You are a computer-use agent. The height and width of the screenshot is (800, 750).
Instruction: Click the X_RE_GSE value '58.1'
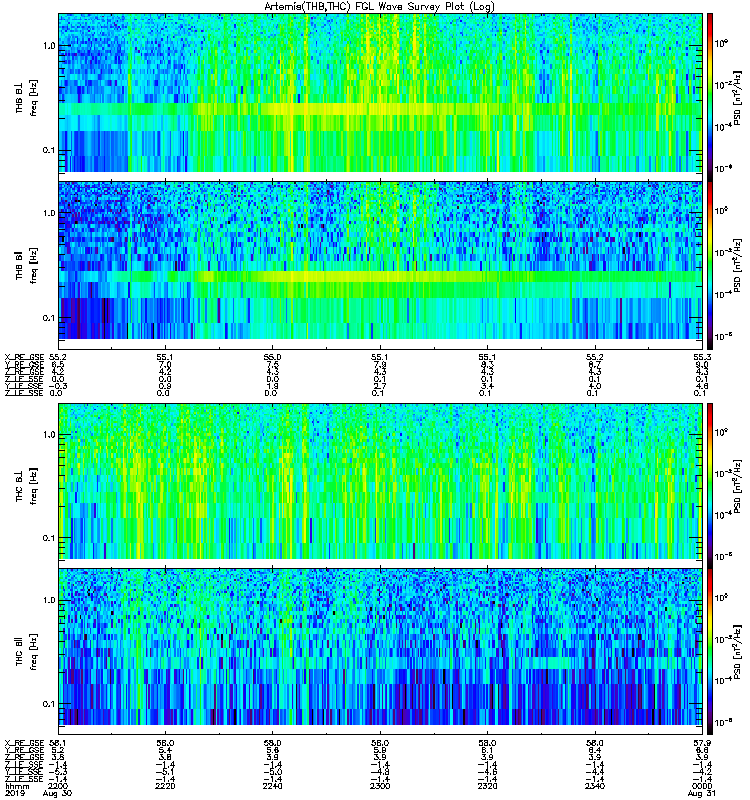tap(58, 743)
